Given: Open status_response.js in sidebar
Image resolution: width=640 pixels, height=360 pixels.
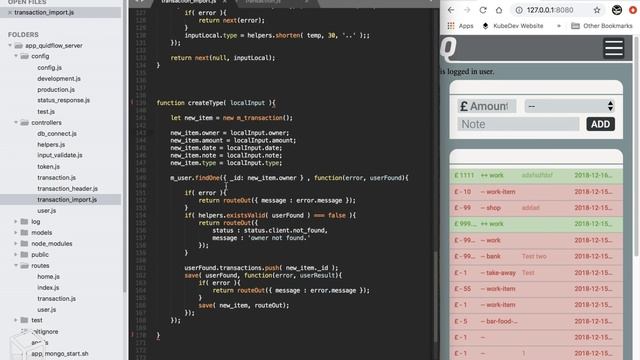Looking at the screenshot, I should pyautogui.click(x=64, y=100).
